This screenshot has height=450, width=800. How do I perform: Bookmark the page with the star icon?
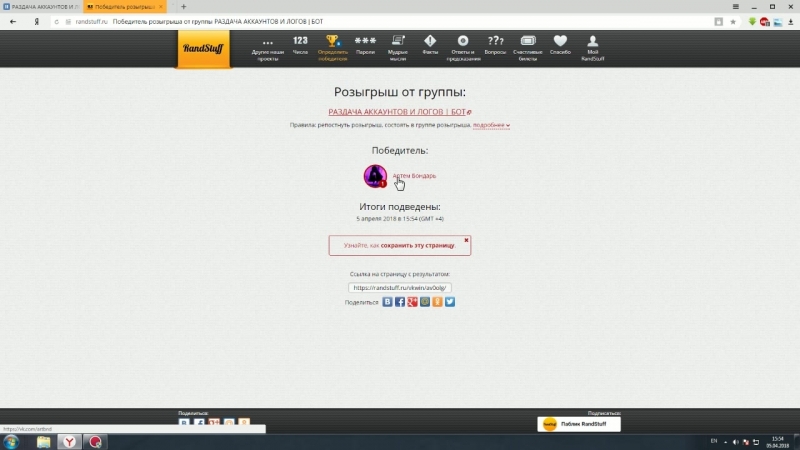[733, 21]
